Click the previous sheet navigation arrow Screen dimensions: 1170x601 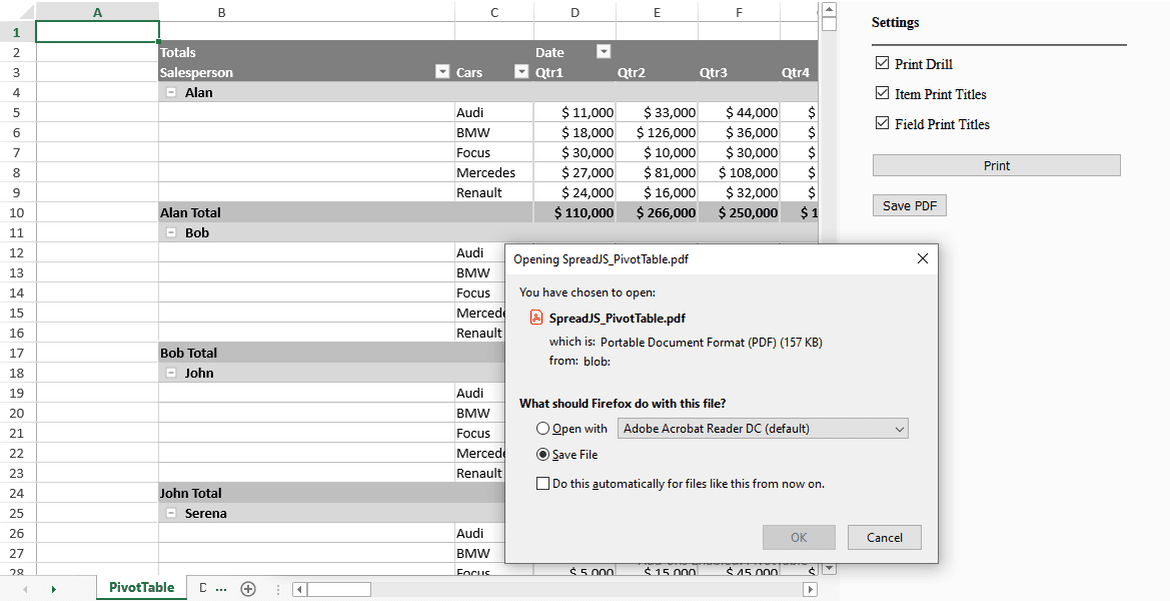point(23,588)
